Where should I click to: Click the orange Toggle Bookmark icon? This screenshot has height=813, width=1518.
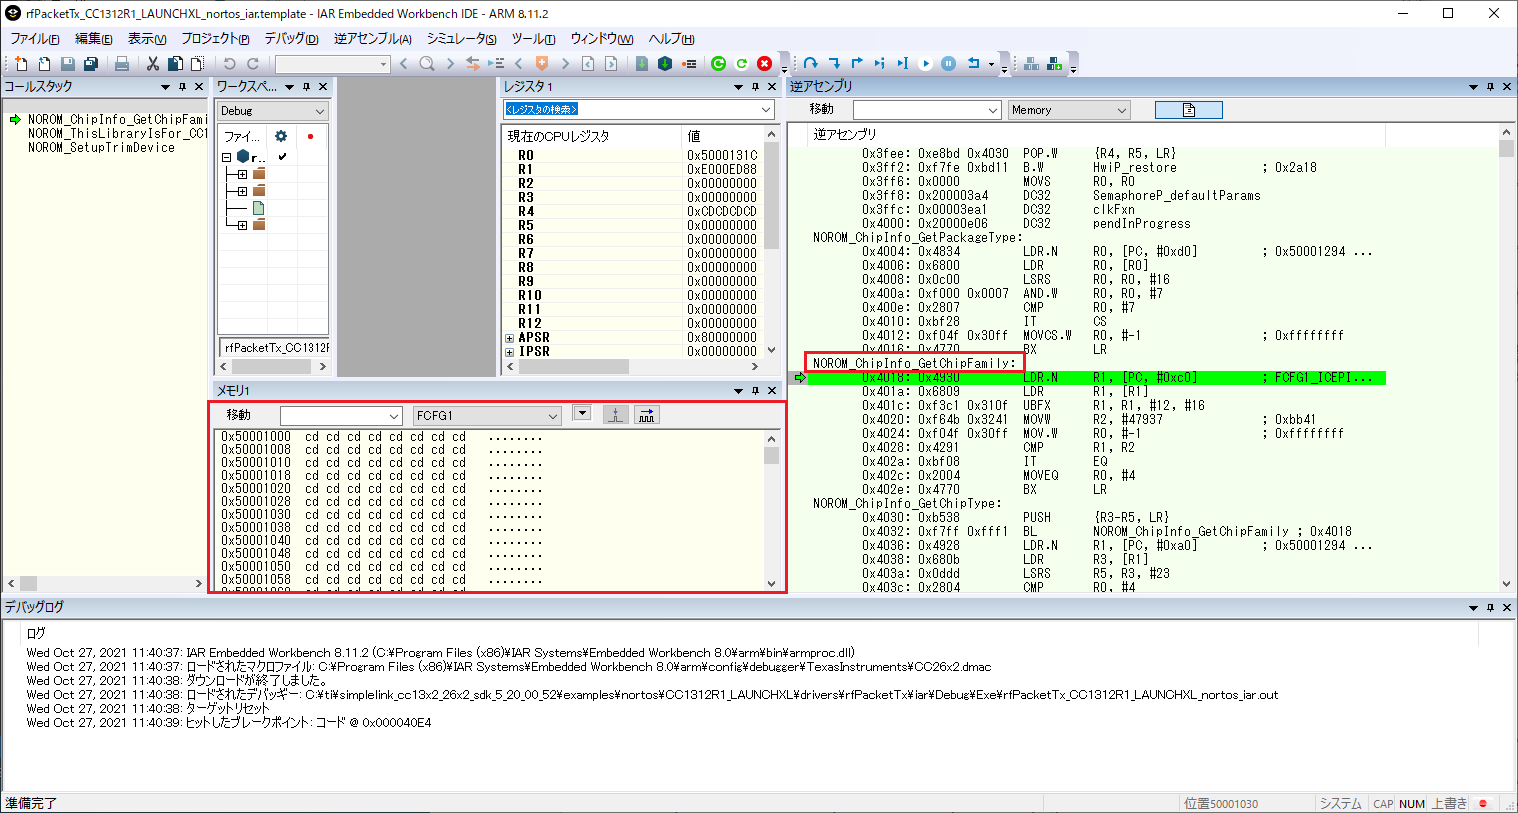tap(542, 63)
